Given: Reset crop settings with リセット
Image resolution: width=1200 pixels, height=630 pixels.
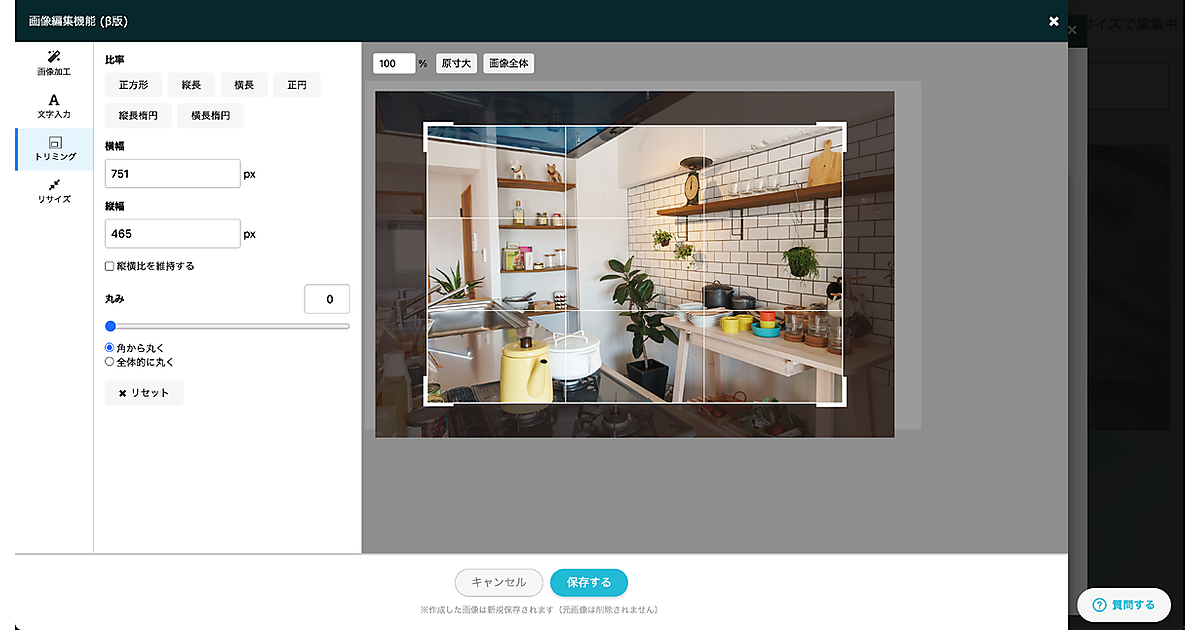Looking at the screenshot, I should (144, 393).
